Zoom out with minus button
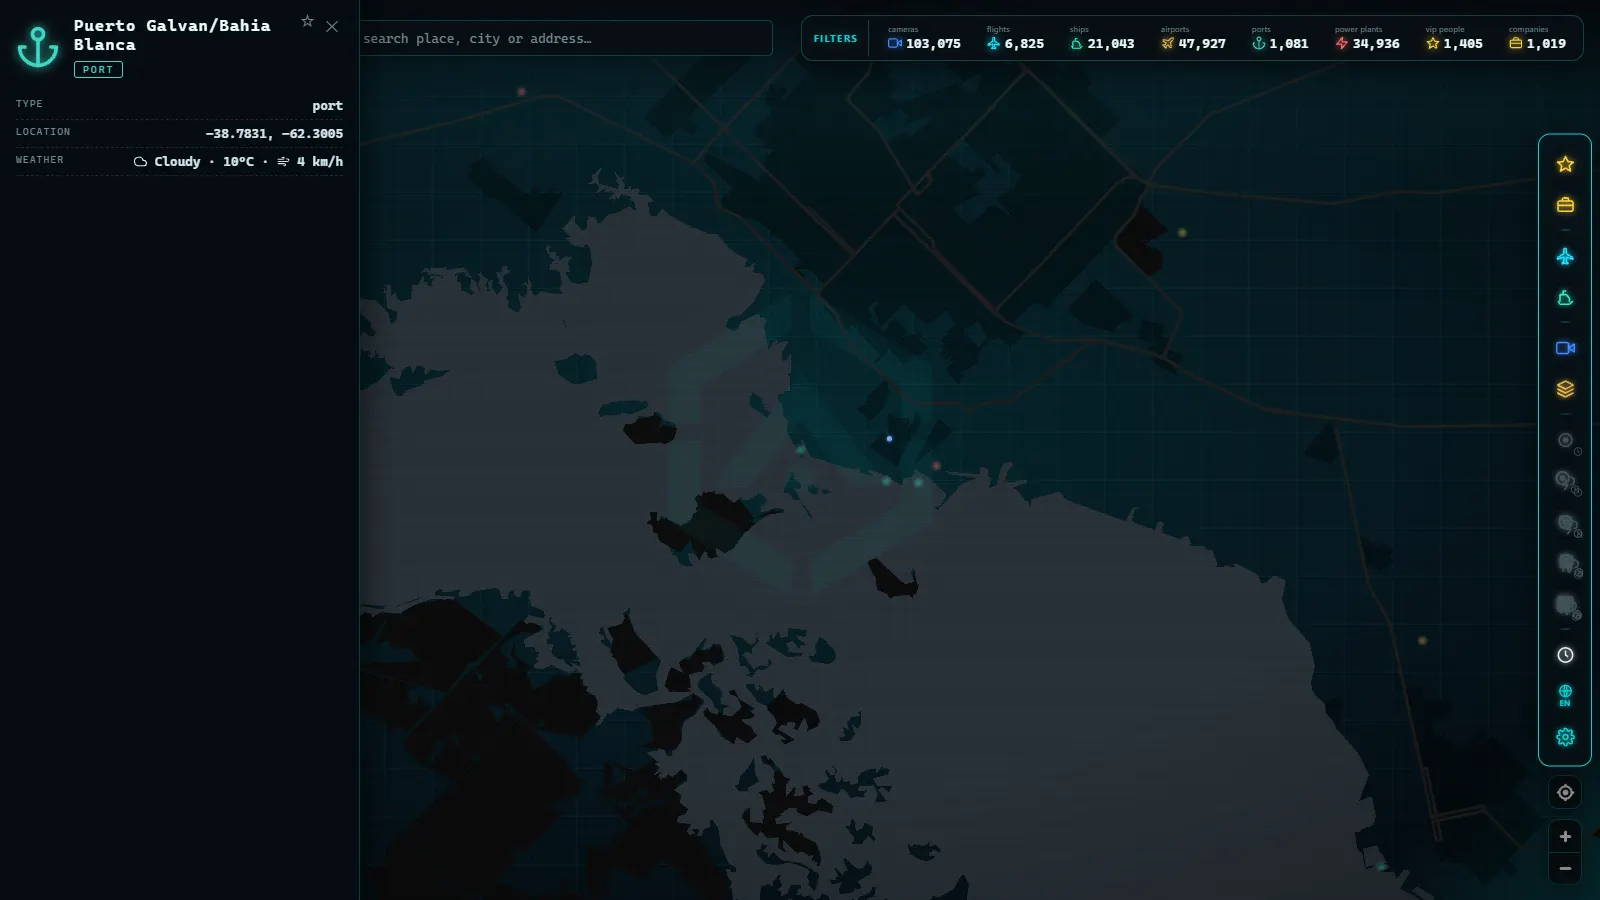1600x900 pixels. tap(1565, 868)
